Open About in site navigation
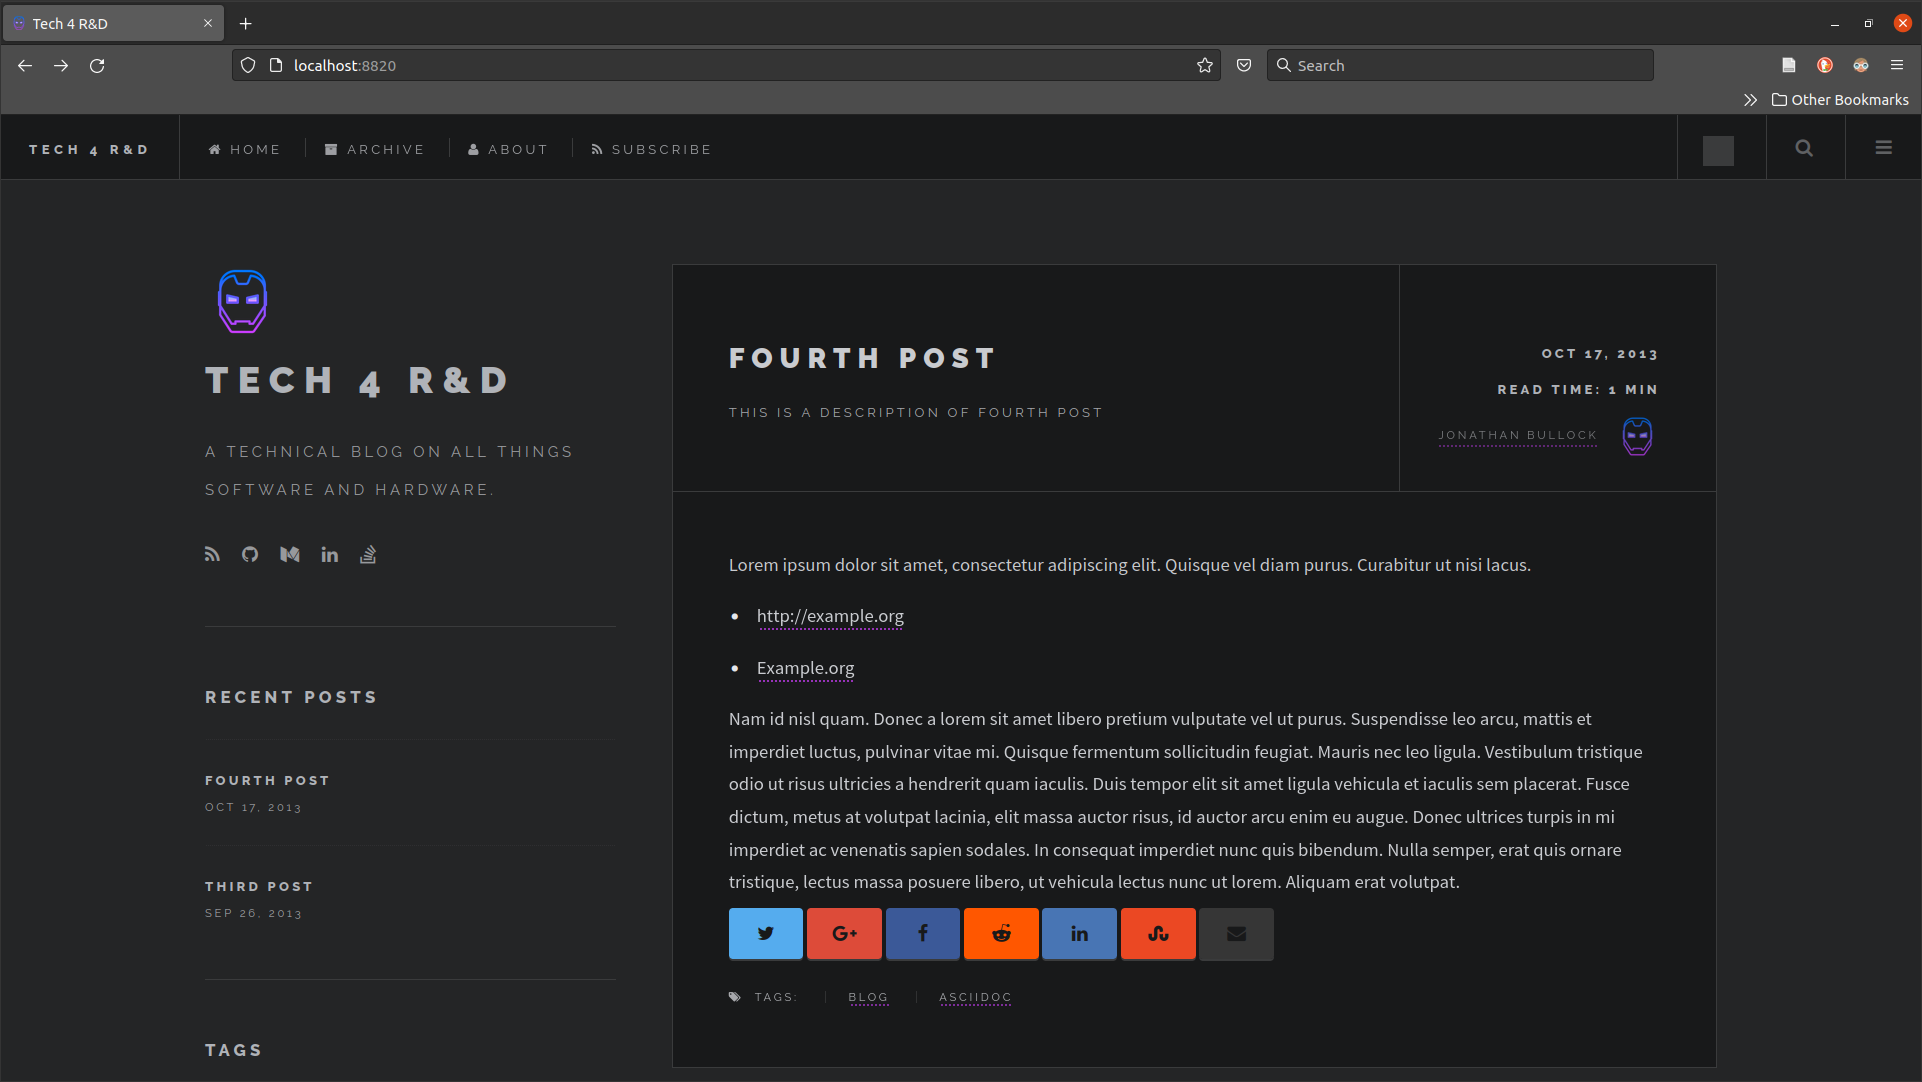 (508, 149)
